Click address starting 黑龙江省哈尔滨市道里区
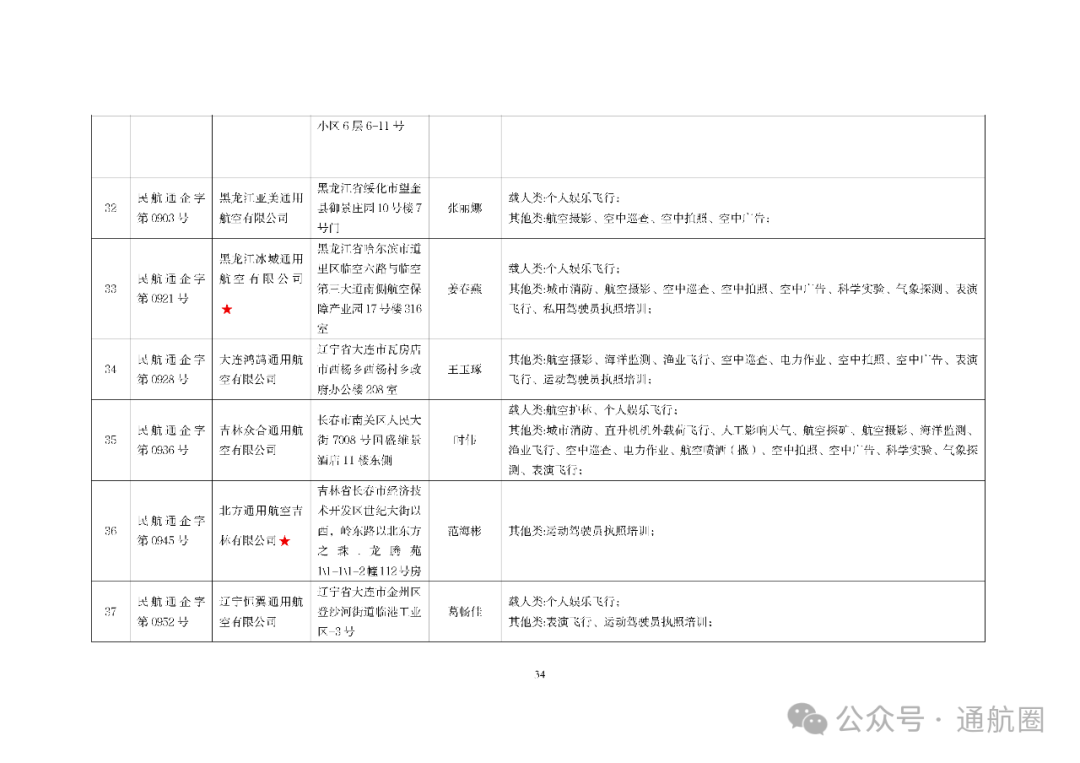Image resolution: width=1080 pixels, height=763 pixels. (x=369, y=289)
